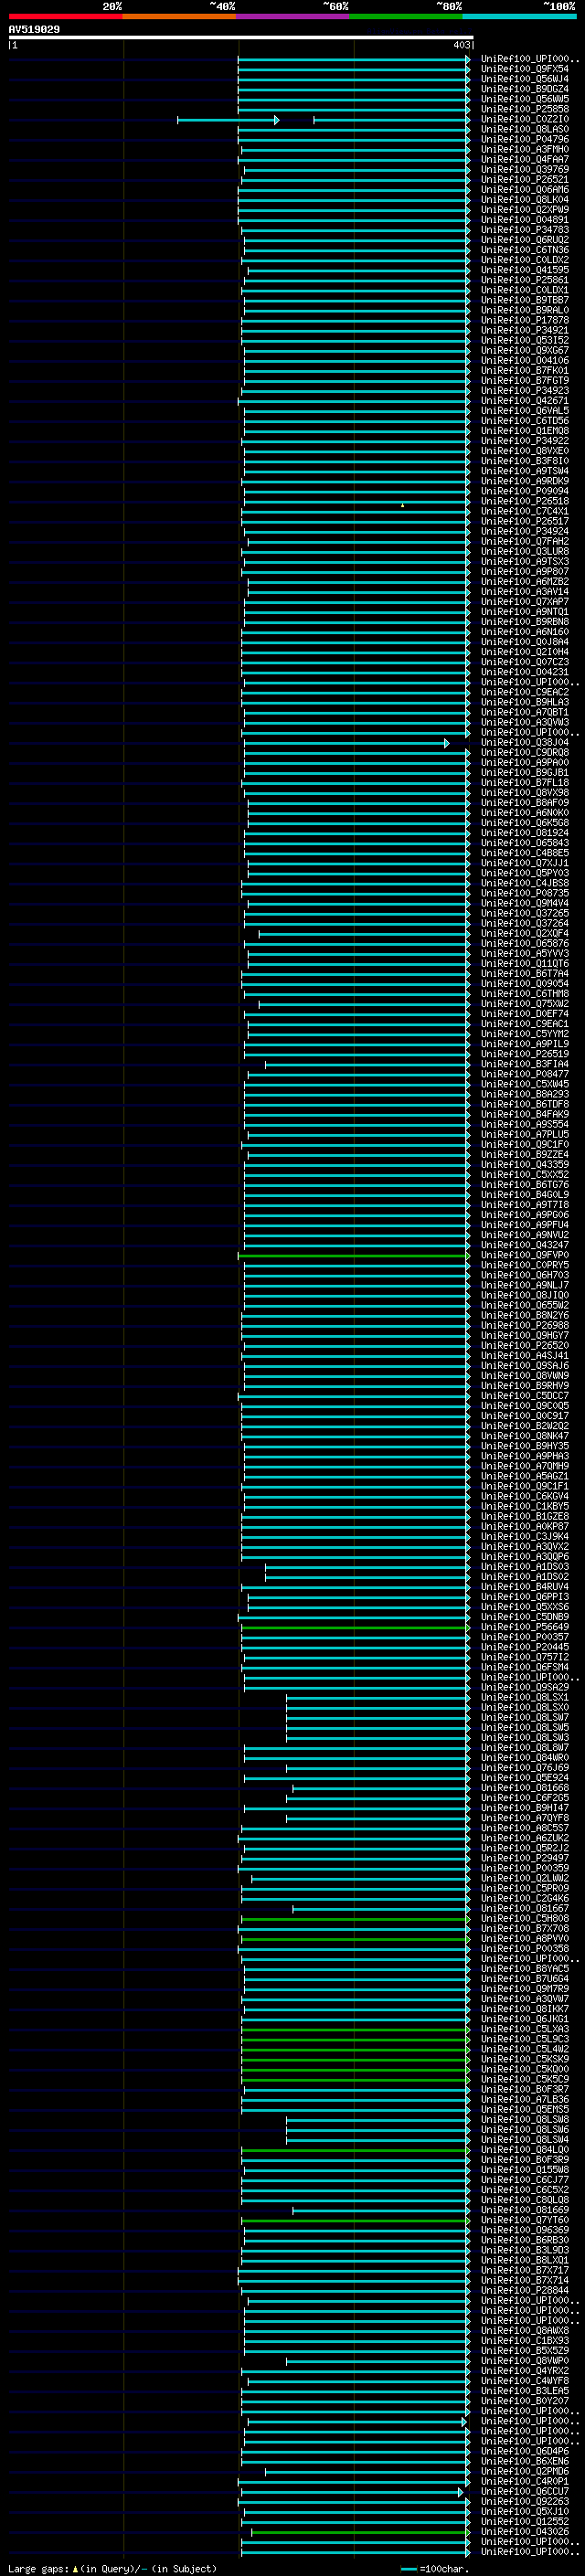
Task: Select label UniRef100_Q8VX98
Action: click(525, 792)
